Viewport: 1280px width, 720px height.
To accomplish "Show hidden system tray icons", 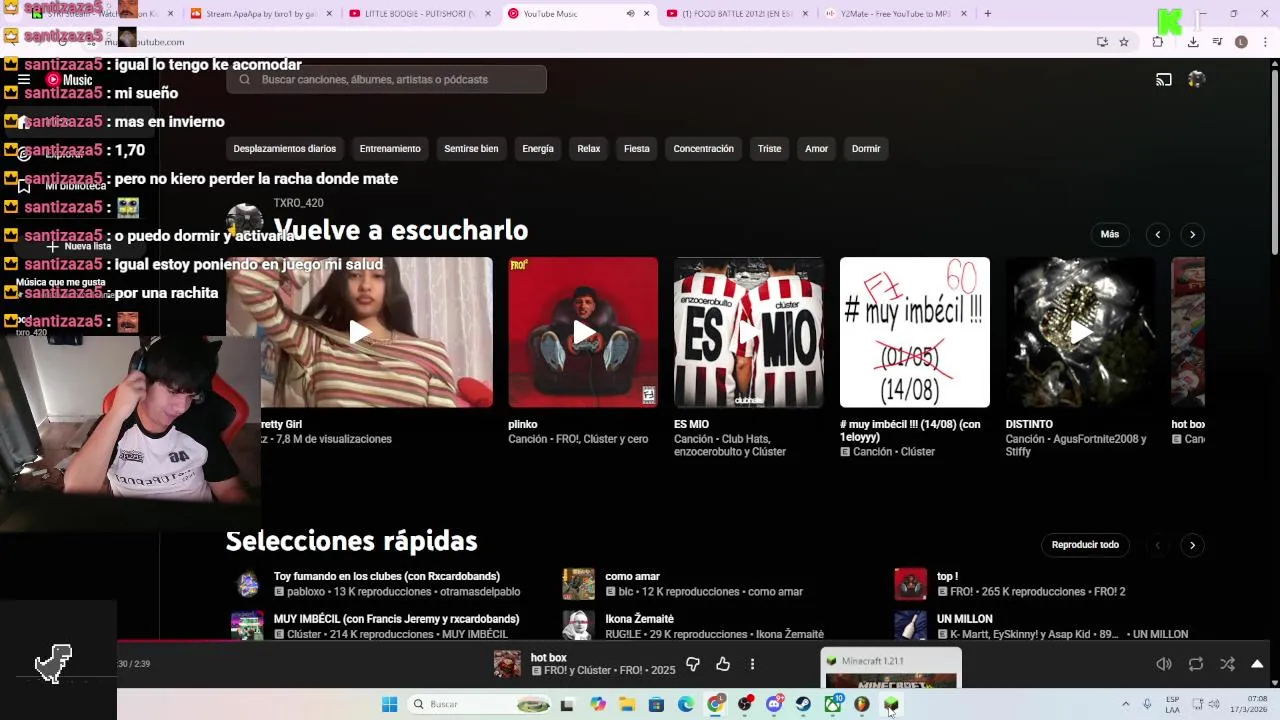I will [x=1126, y=705].
